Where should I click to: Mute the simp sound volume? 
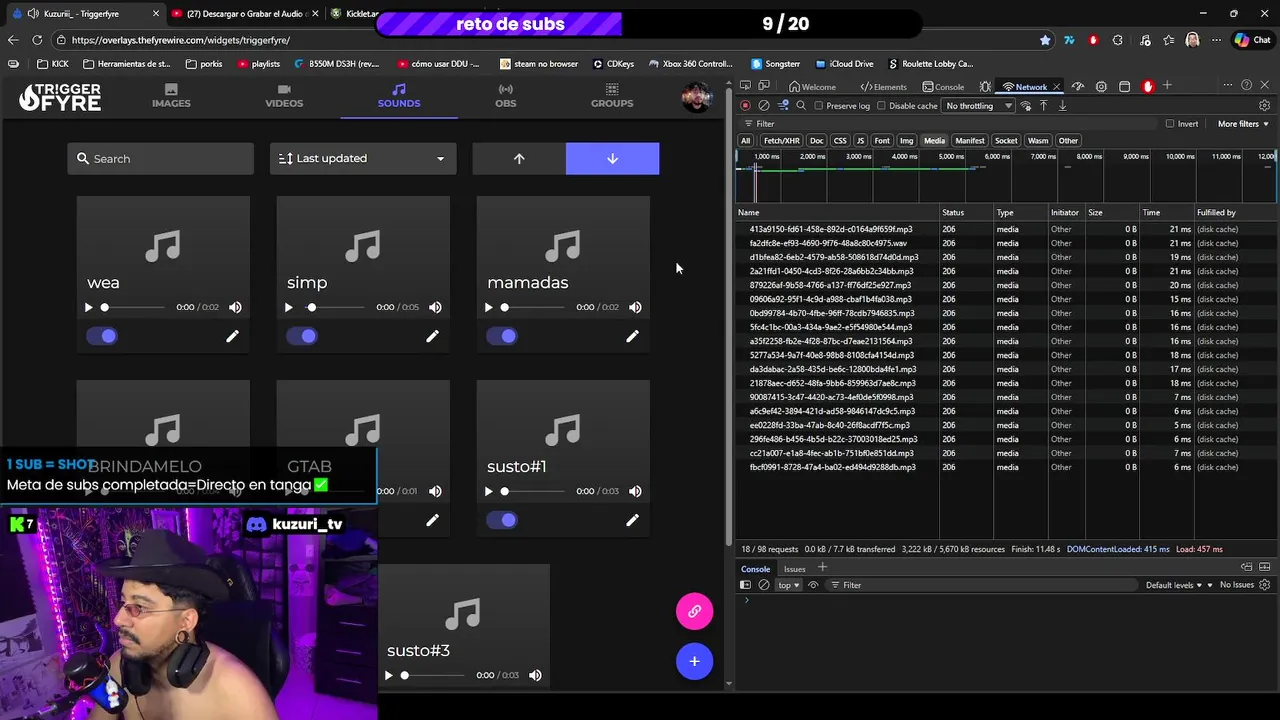point(435,308)
